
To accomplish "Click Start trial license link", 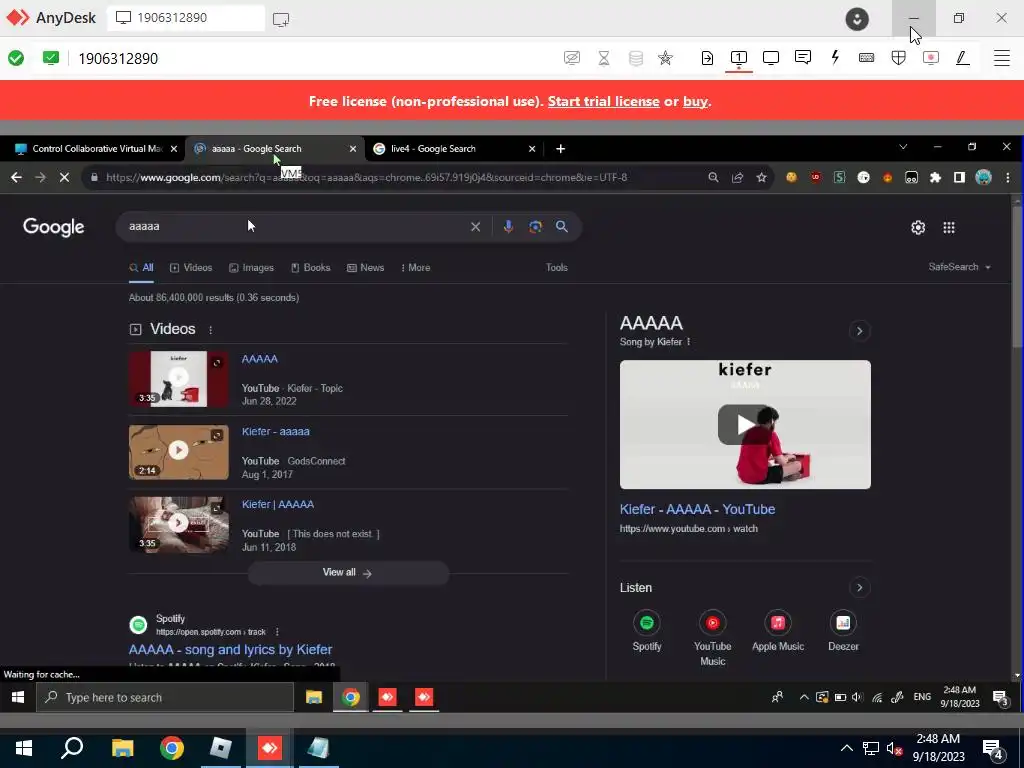I will pyautogui.click(x=603, y=101).
